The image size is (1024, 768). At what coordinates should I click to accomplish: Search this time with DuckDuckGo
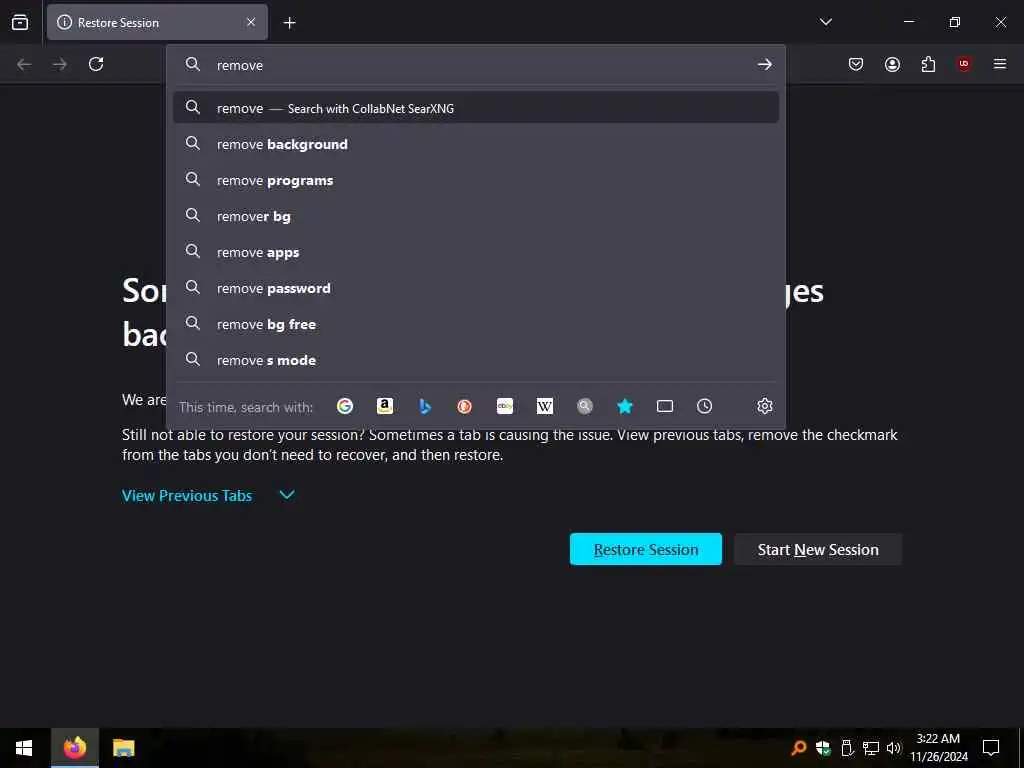[464, 406]
